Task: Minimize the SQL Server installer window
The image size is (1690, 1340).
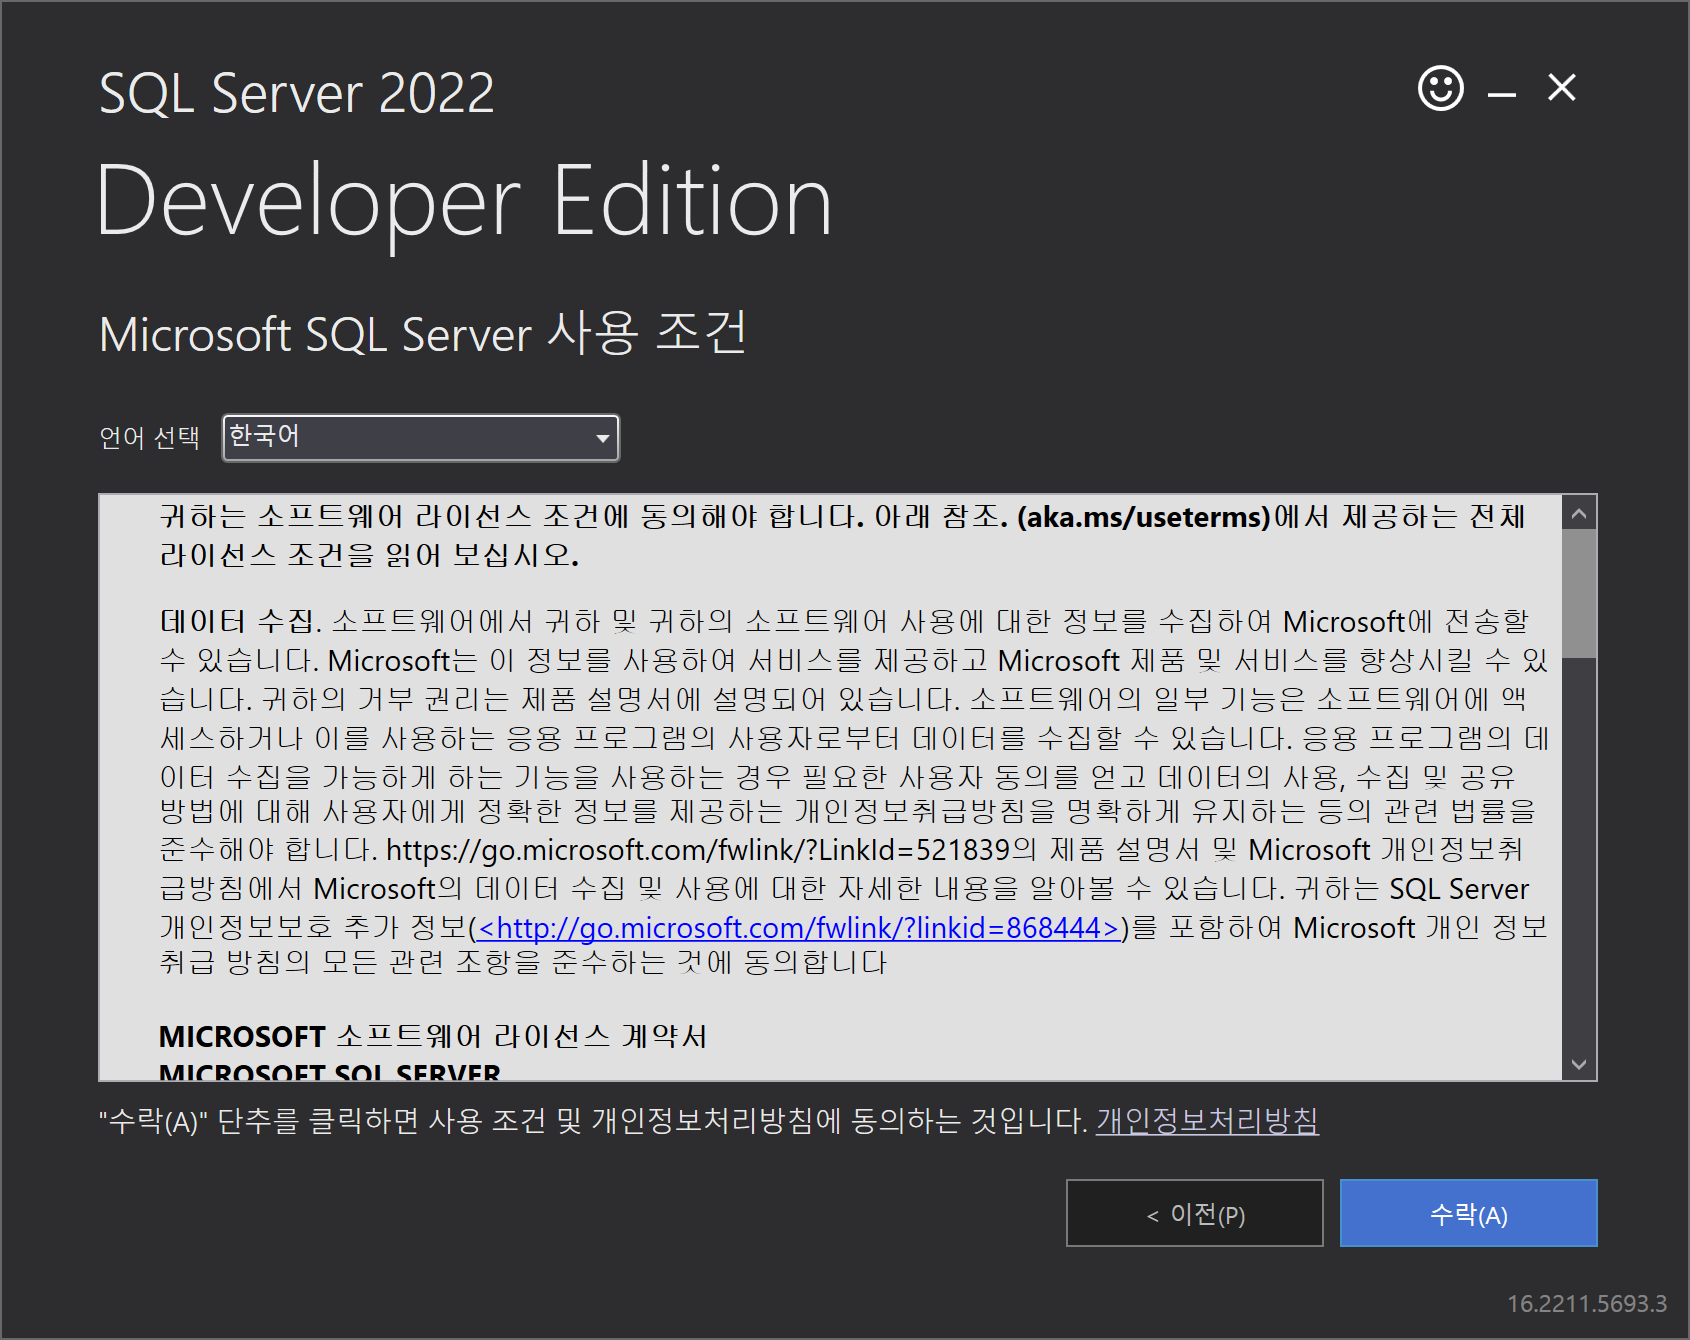Action: click(1501, 94)
